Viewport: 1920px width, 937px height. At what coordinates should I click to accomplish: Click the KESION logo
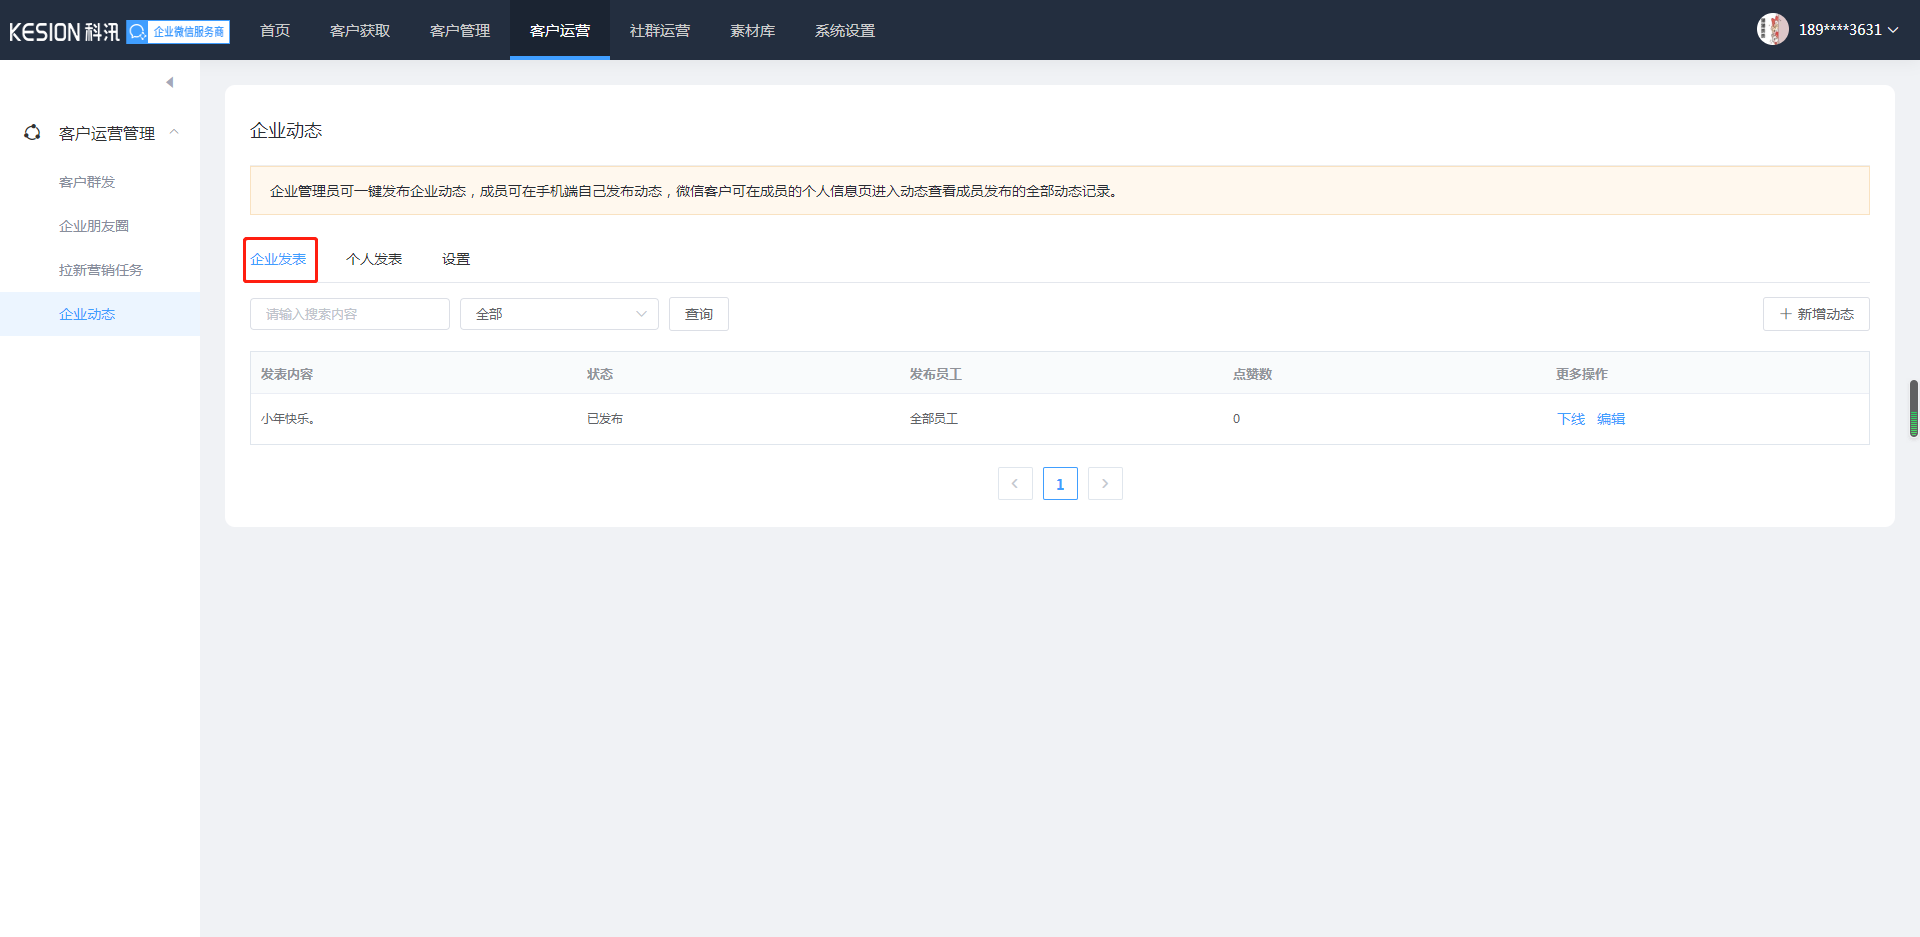click(x=64, y=32)
